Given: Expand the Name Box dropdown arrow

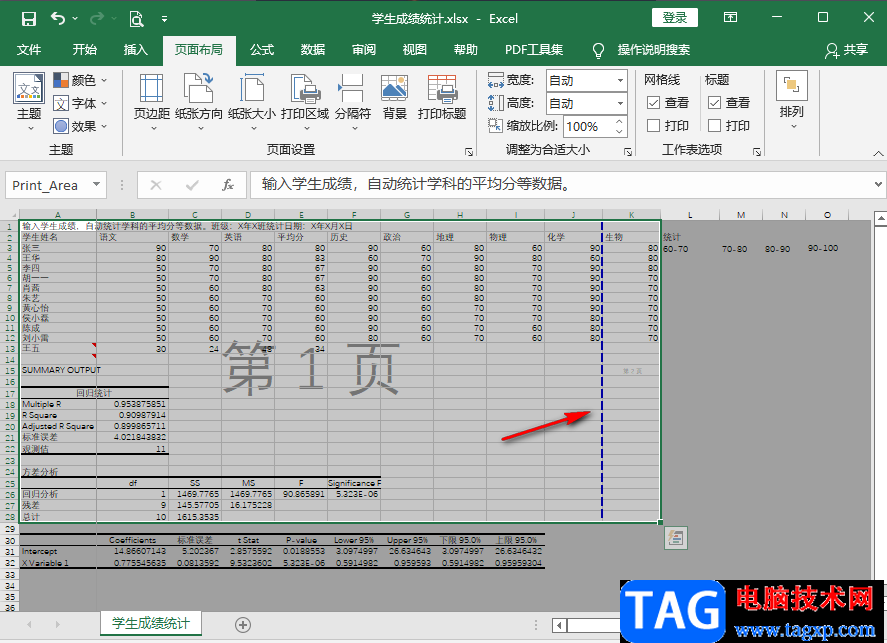Looking at the screenshot, I should pos(96,184).
